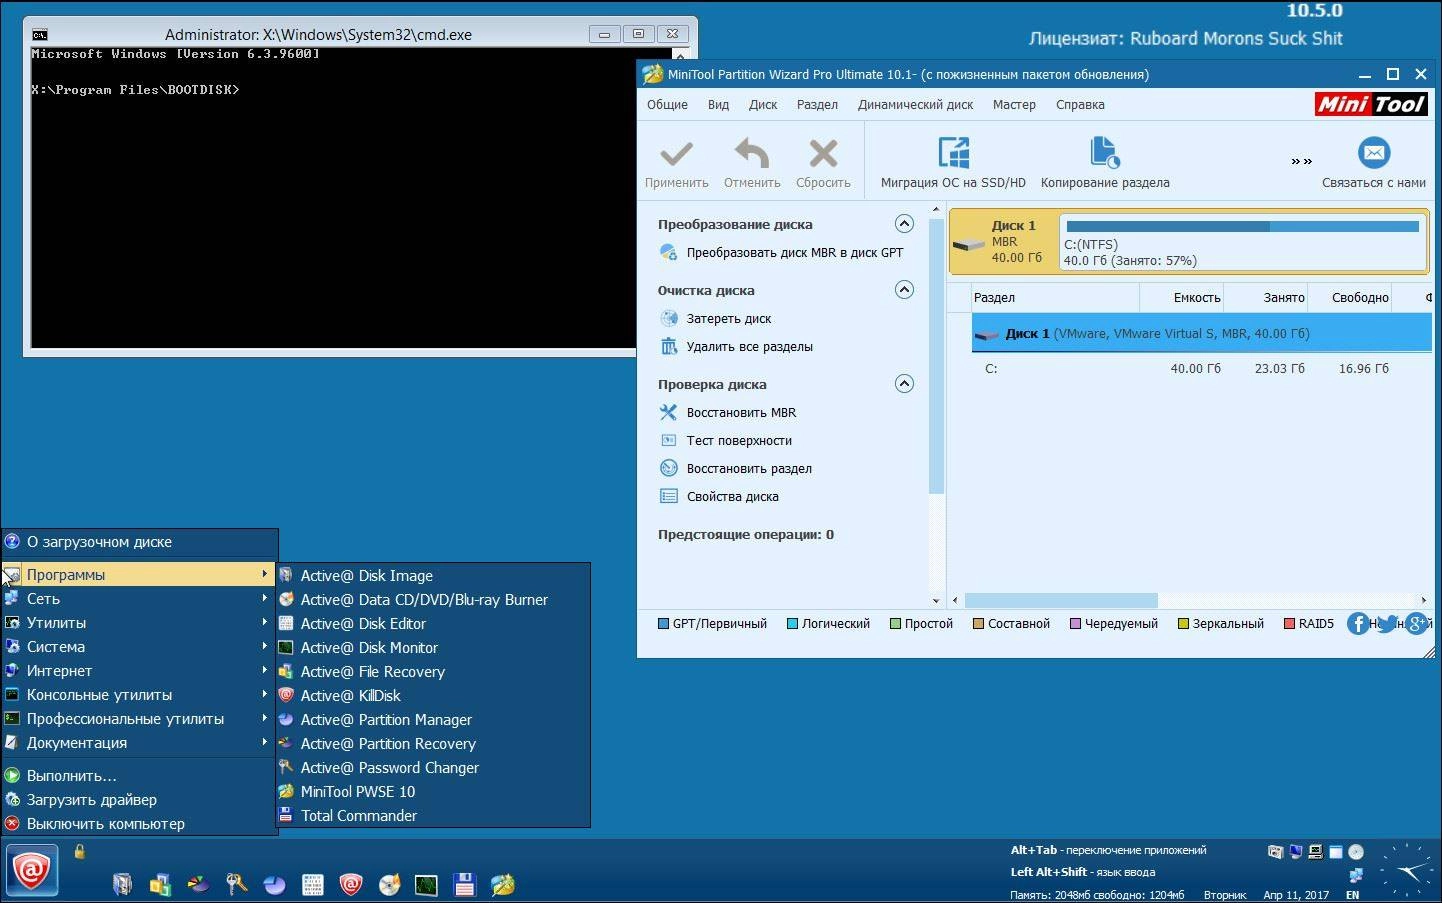1442x903 pixels.
Task: Select the C: partition row
Action: [x=1201, y=368]
